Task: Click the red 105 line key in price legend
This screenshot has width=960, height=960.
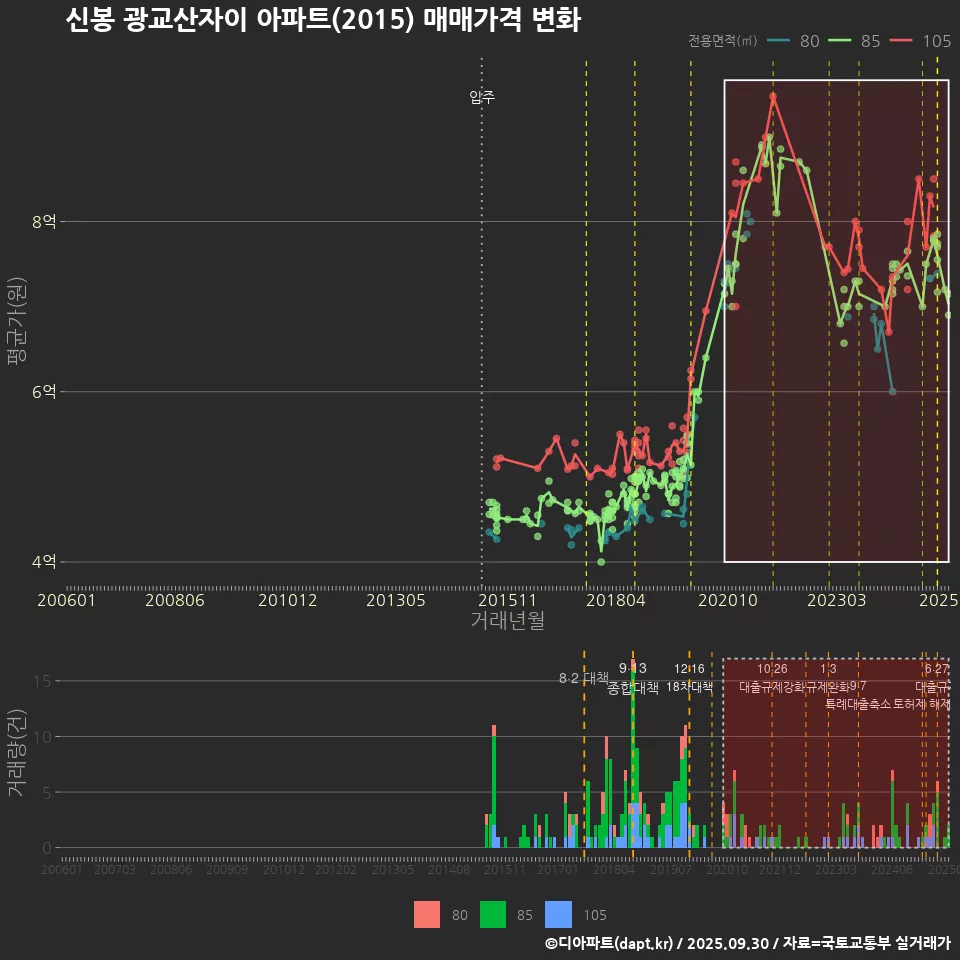Action: tap(902, 41)
